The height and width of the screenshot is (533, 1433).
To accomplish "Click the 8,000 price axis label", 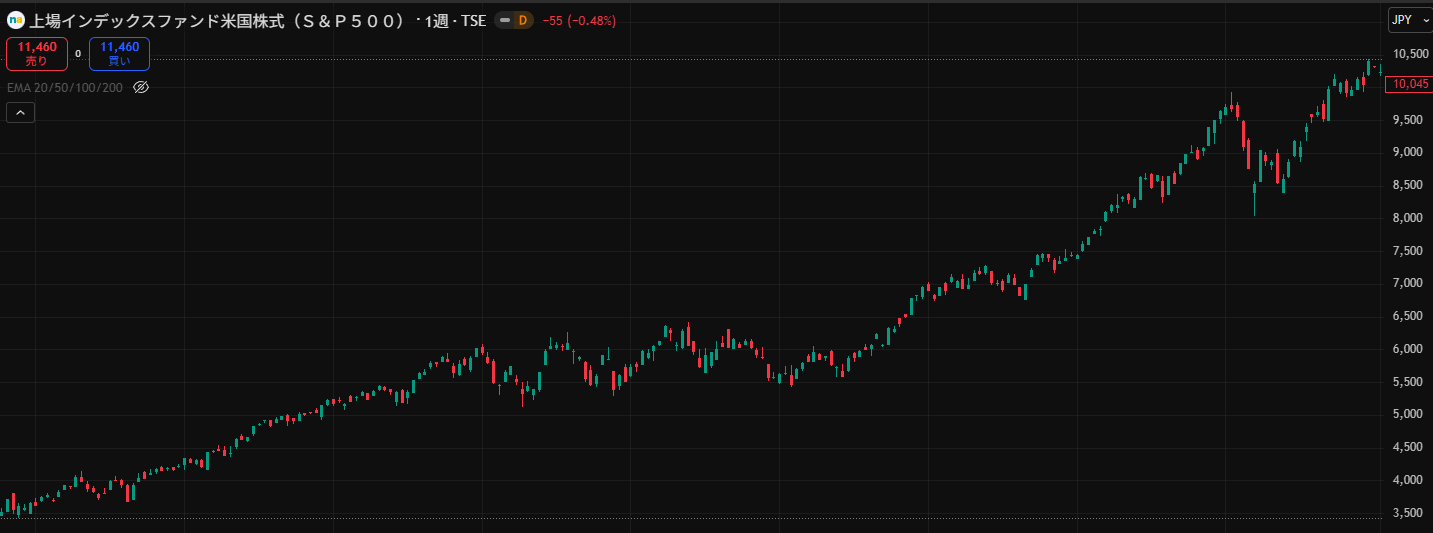I will tap(1409, 218).
